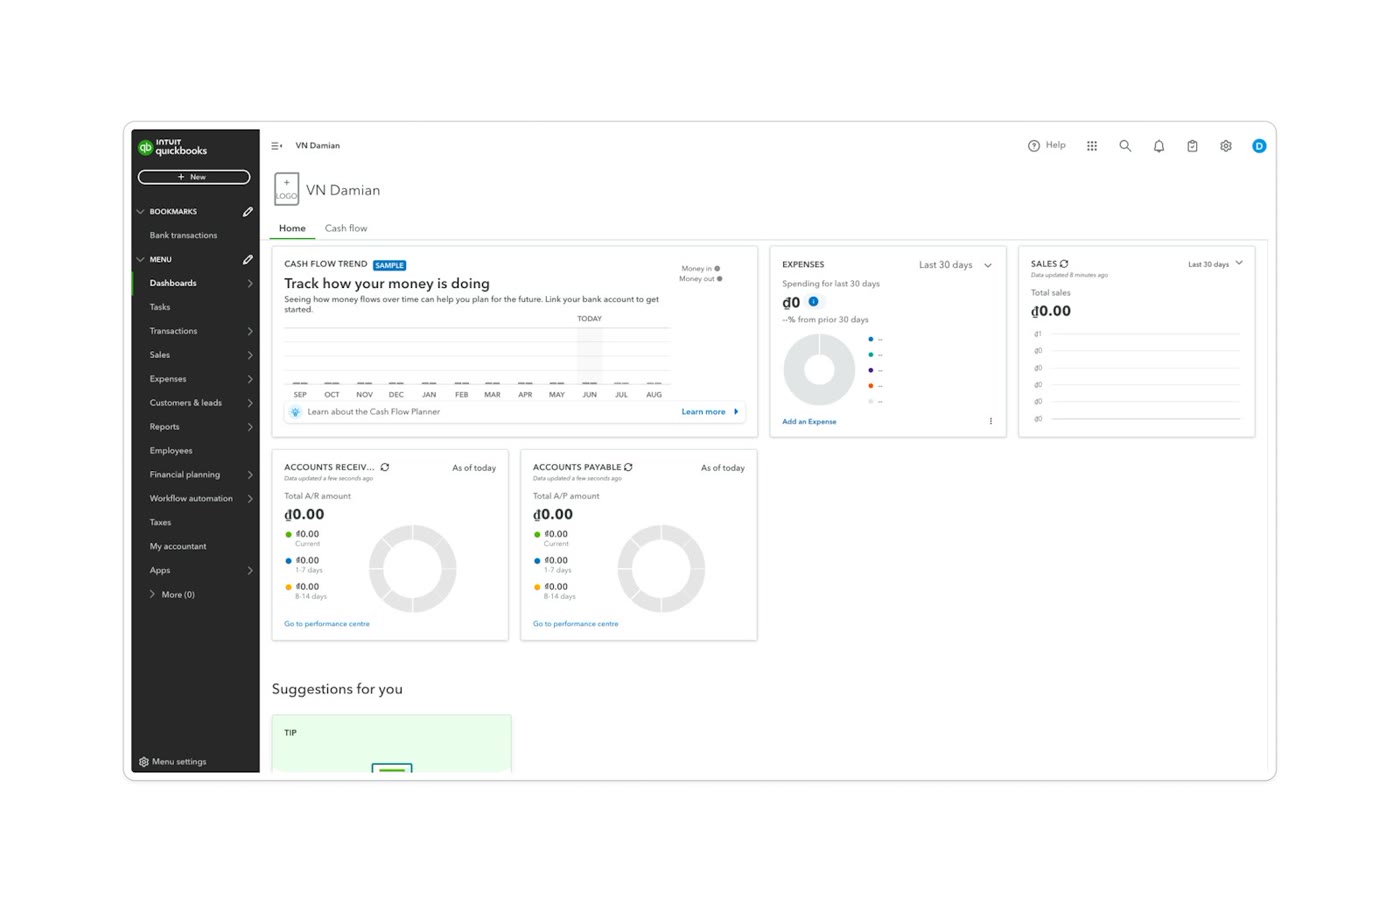
Task: Go to performance centre from Accounts Payable
Action: click(575, 624)
